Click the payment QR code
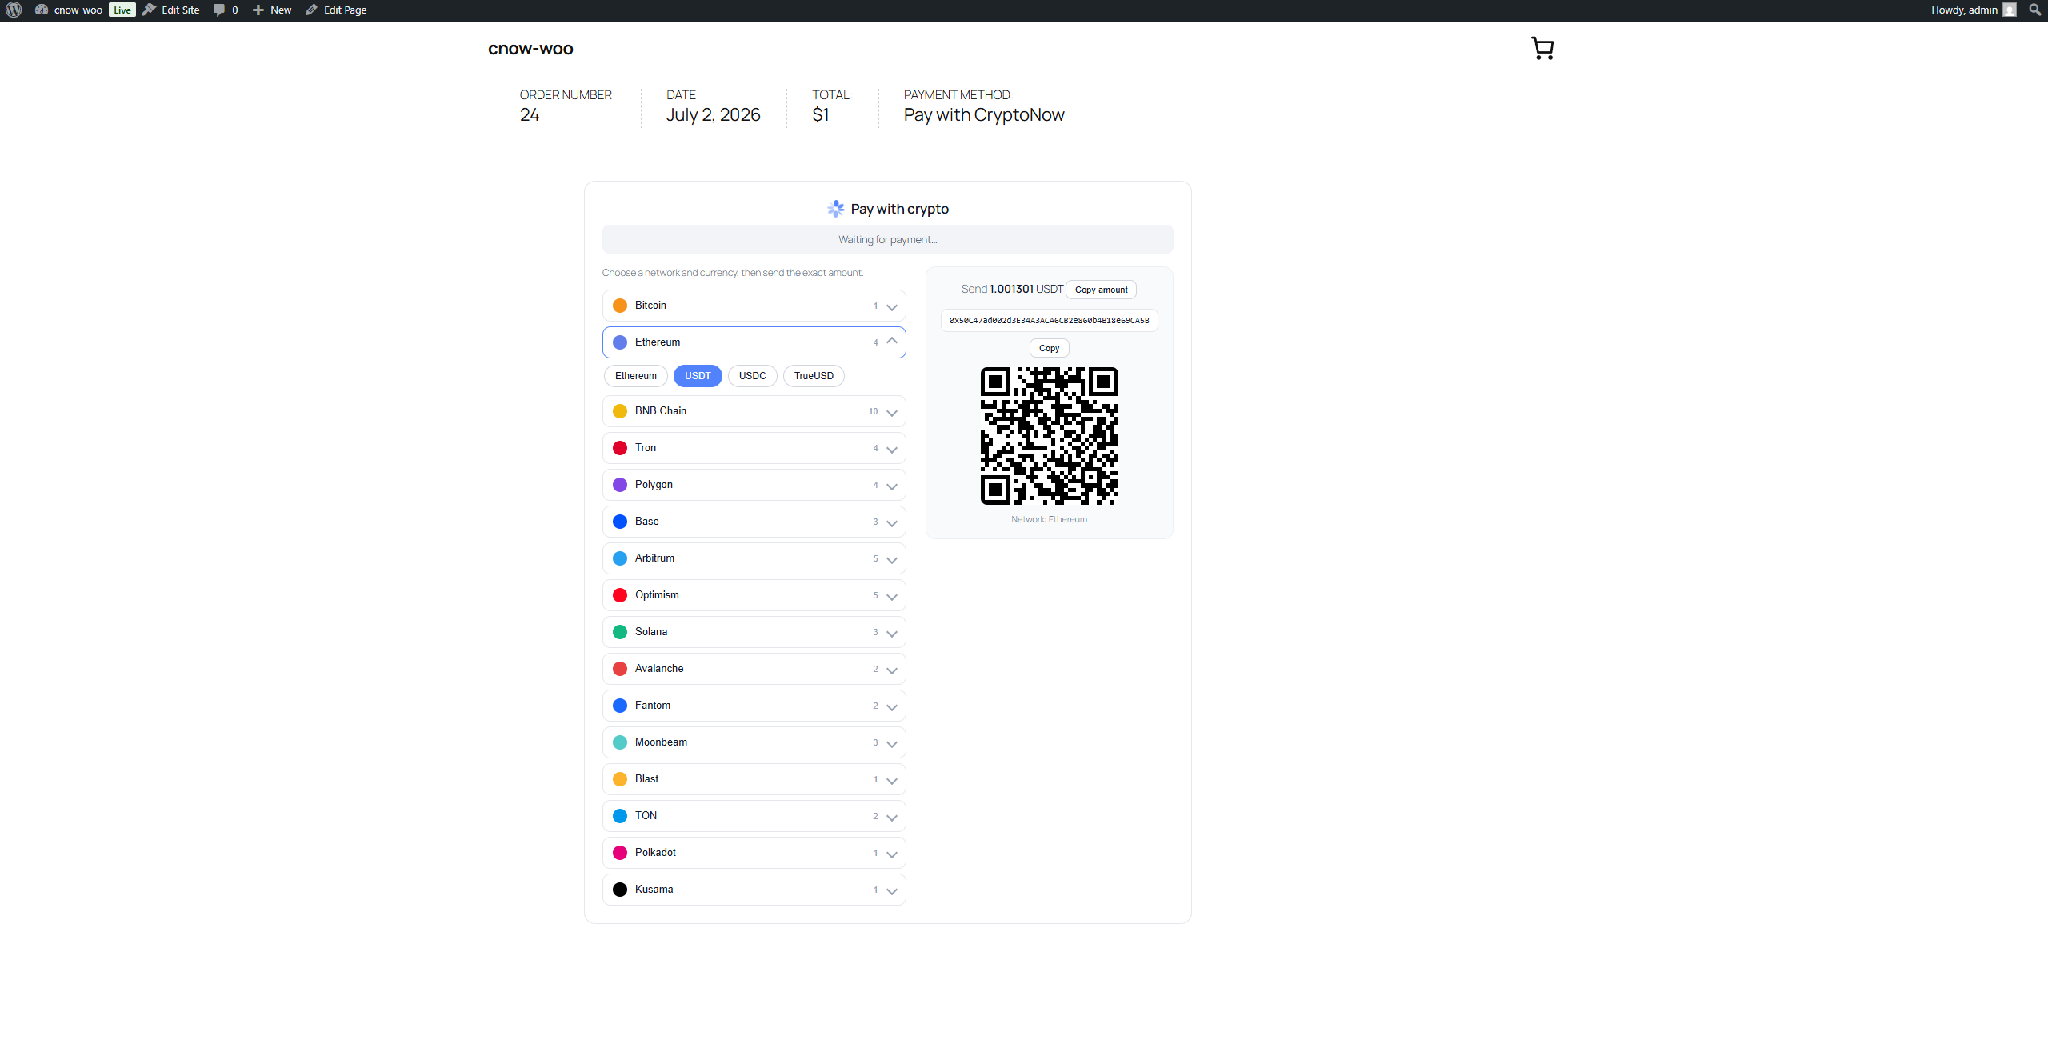This screenshot has height=1051, width=2048. pos(1049,436)
